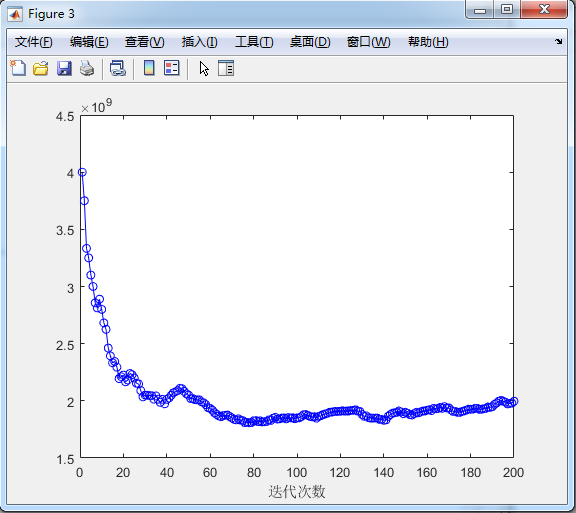Open a file with folder icon

[41, 68]
